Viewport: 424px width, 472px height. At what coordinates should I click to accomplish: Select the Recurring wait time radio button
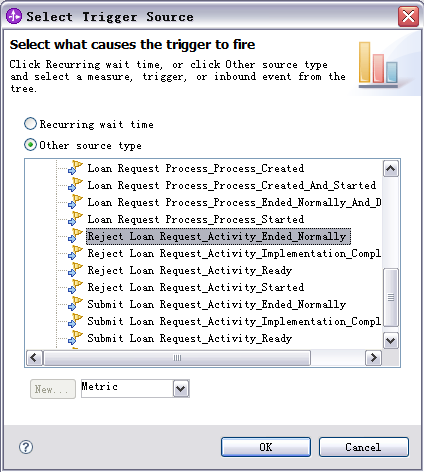(30, 124)
